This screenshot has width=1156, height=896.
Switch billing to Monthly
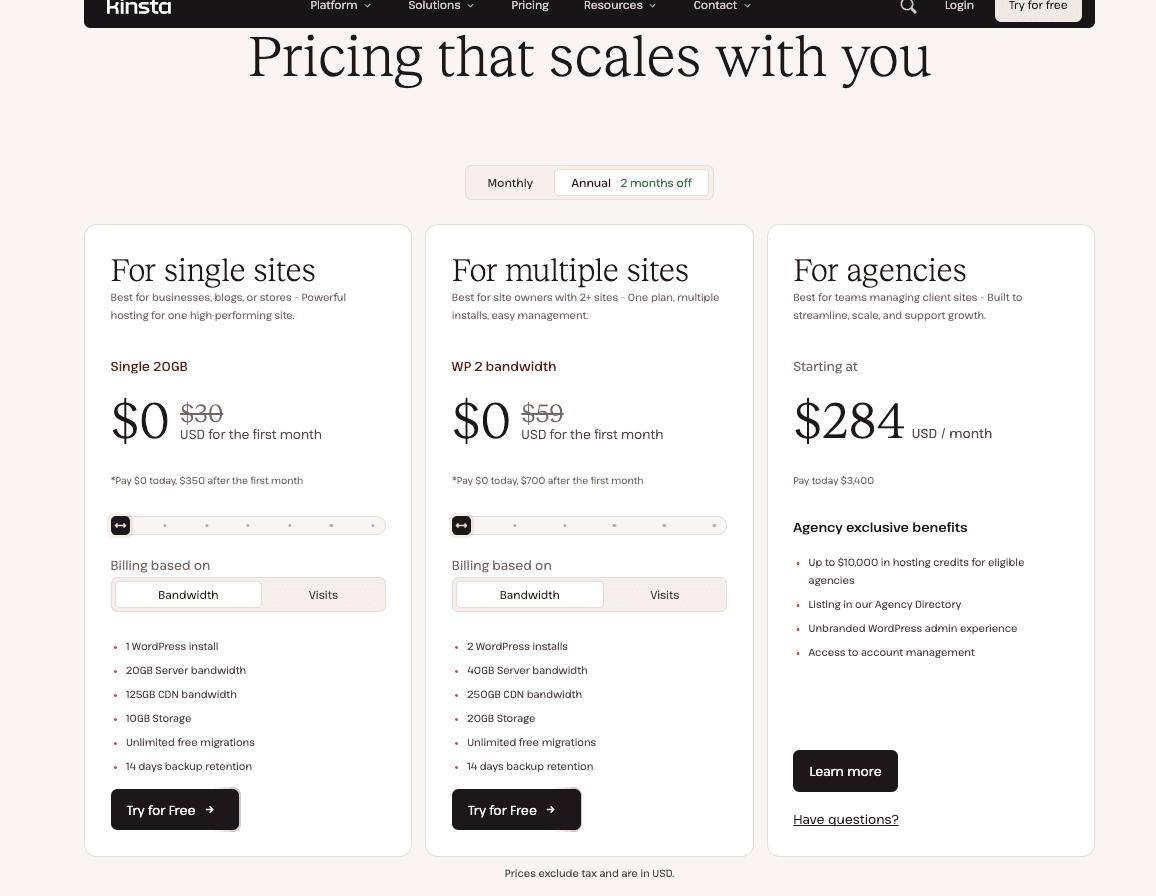pyautogui.click(x=510, y=183)
